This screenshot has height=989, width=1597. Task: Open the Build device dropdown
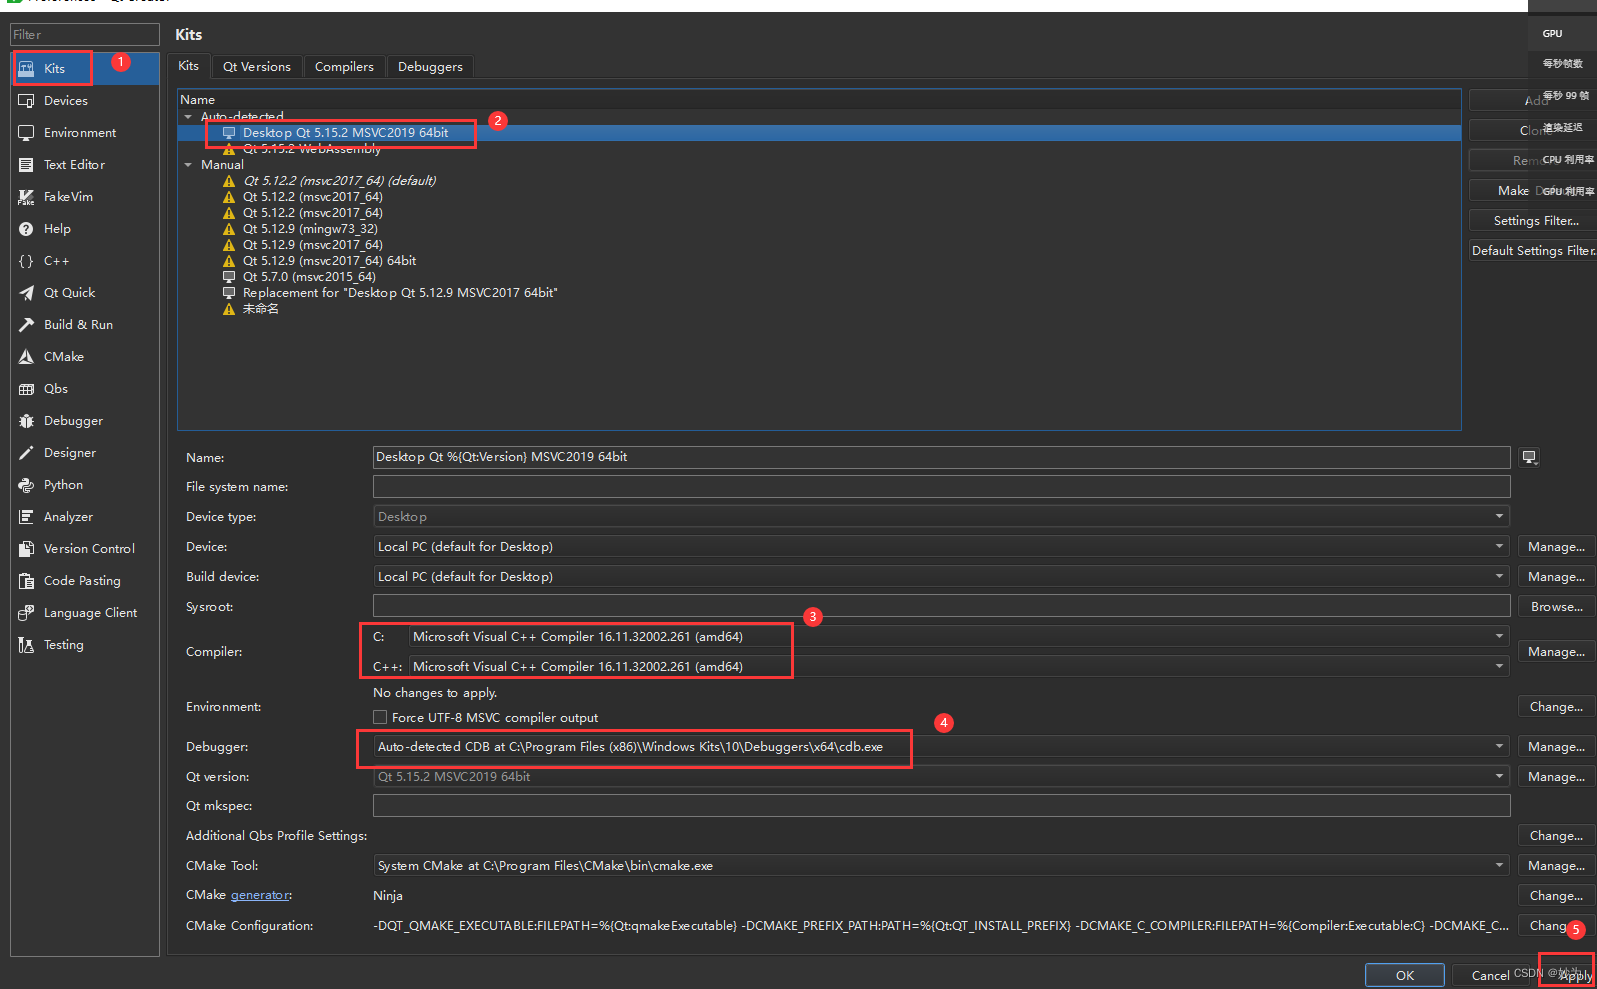(x=941, y=577)
